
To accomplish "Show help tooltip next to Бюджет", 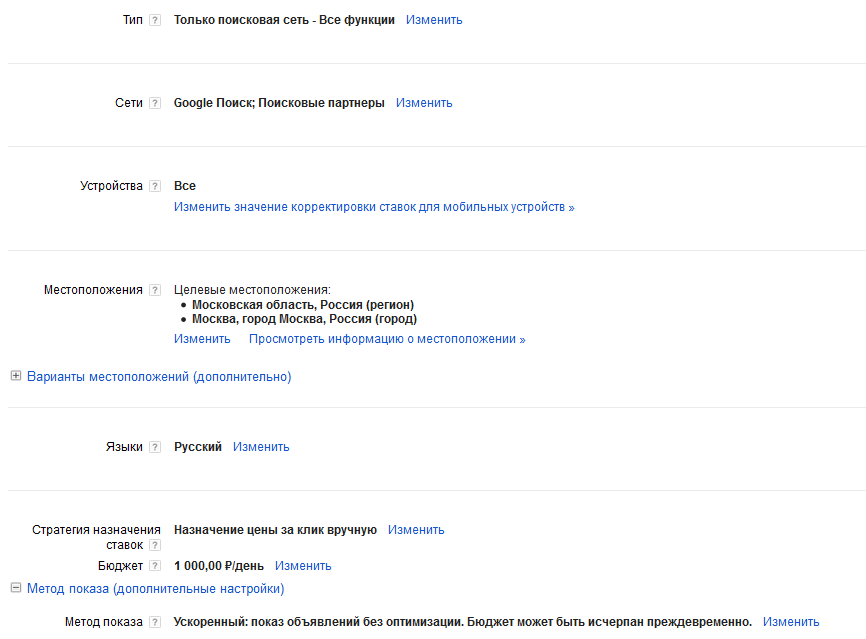I will pos(154,566).
